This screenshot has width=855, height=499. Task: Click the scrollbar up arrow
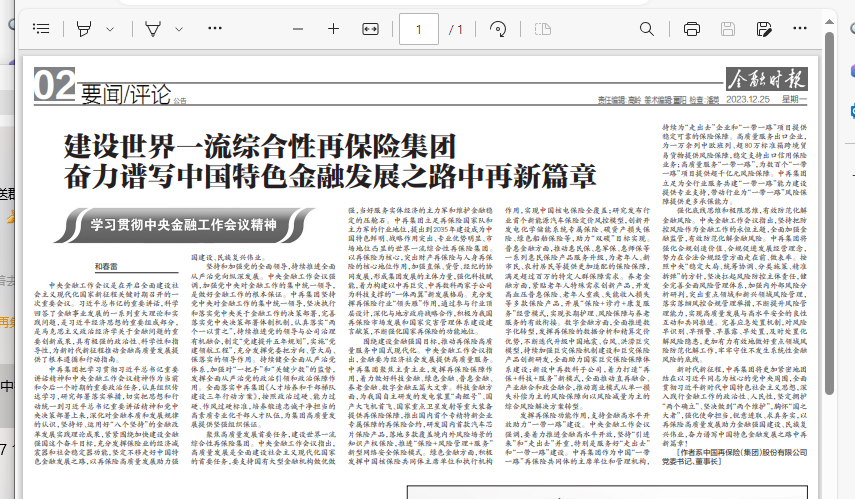coord(829,22)
